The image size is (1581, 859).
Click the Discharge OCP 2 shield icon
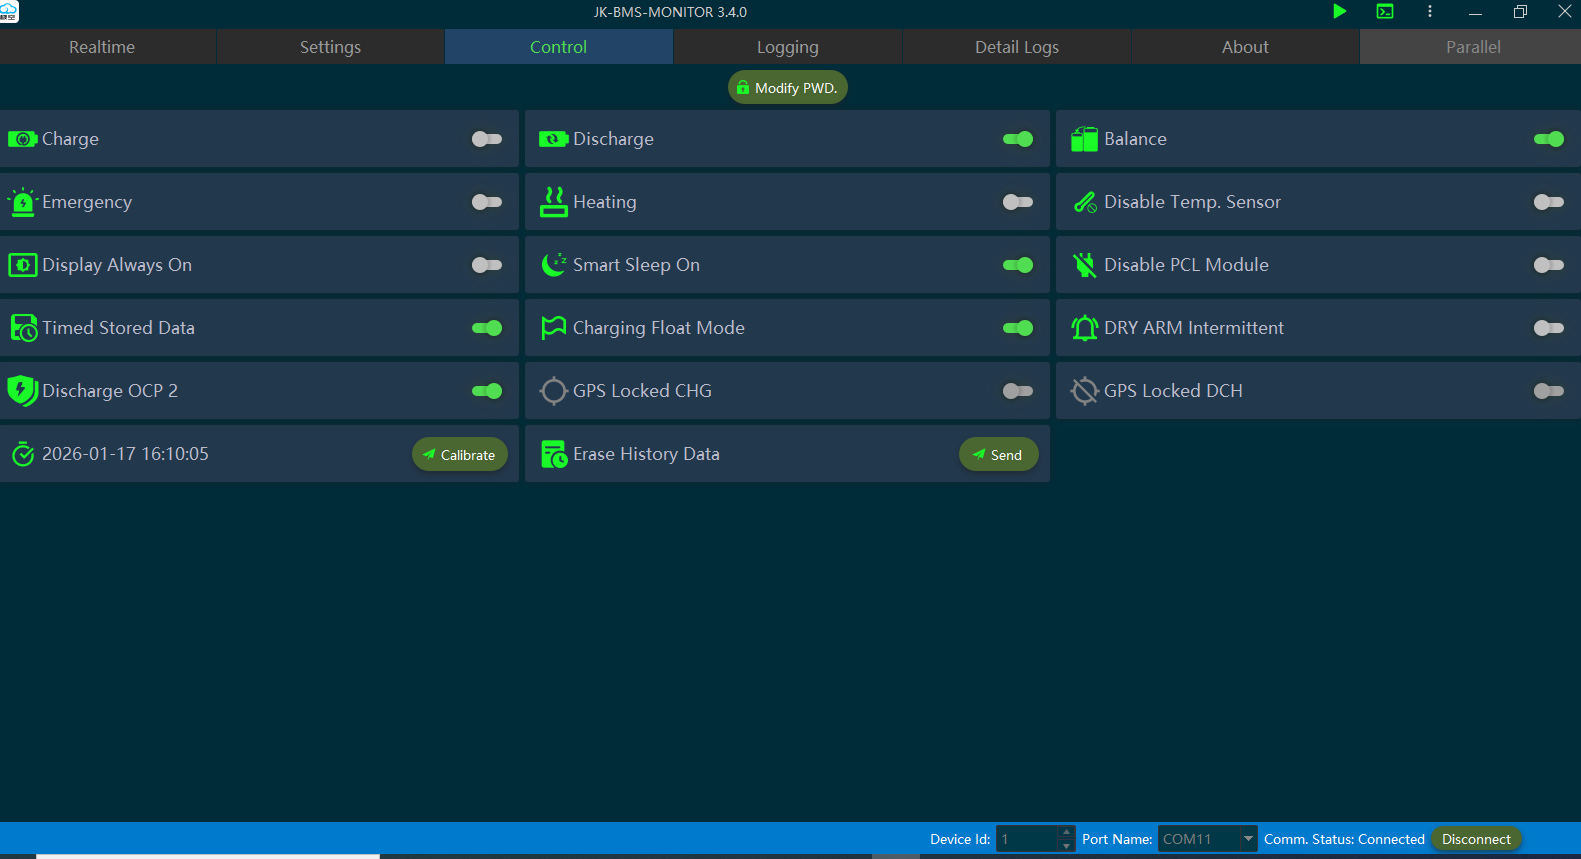(x=22, y=391)
